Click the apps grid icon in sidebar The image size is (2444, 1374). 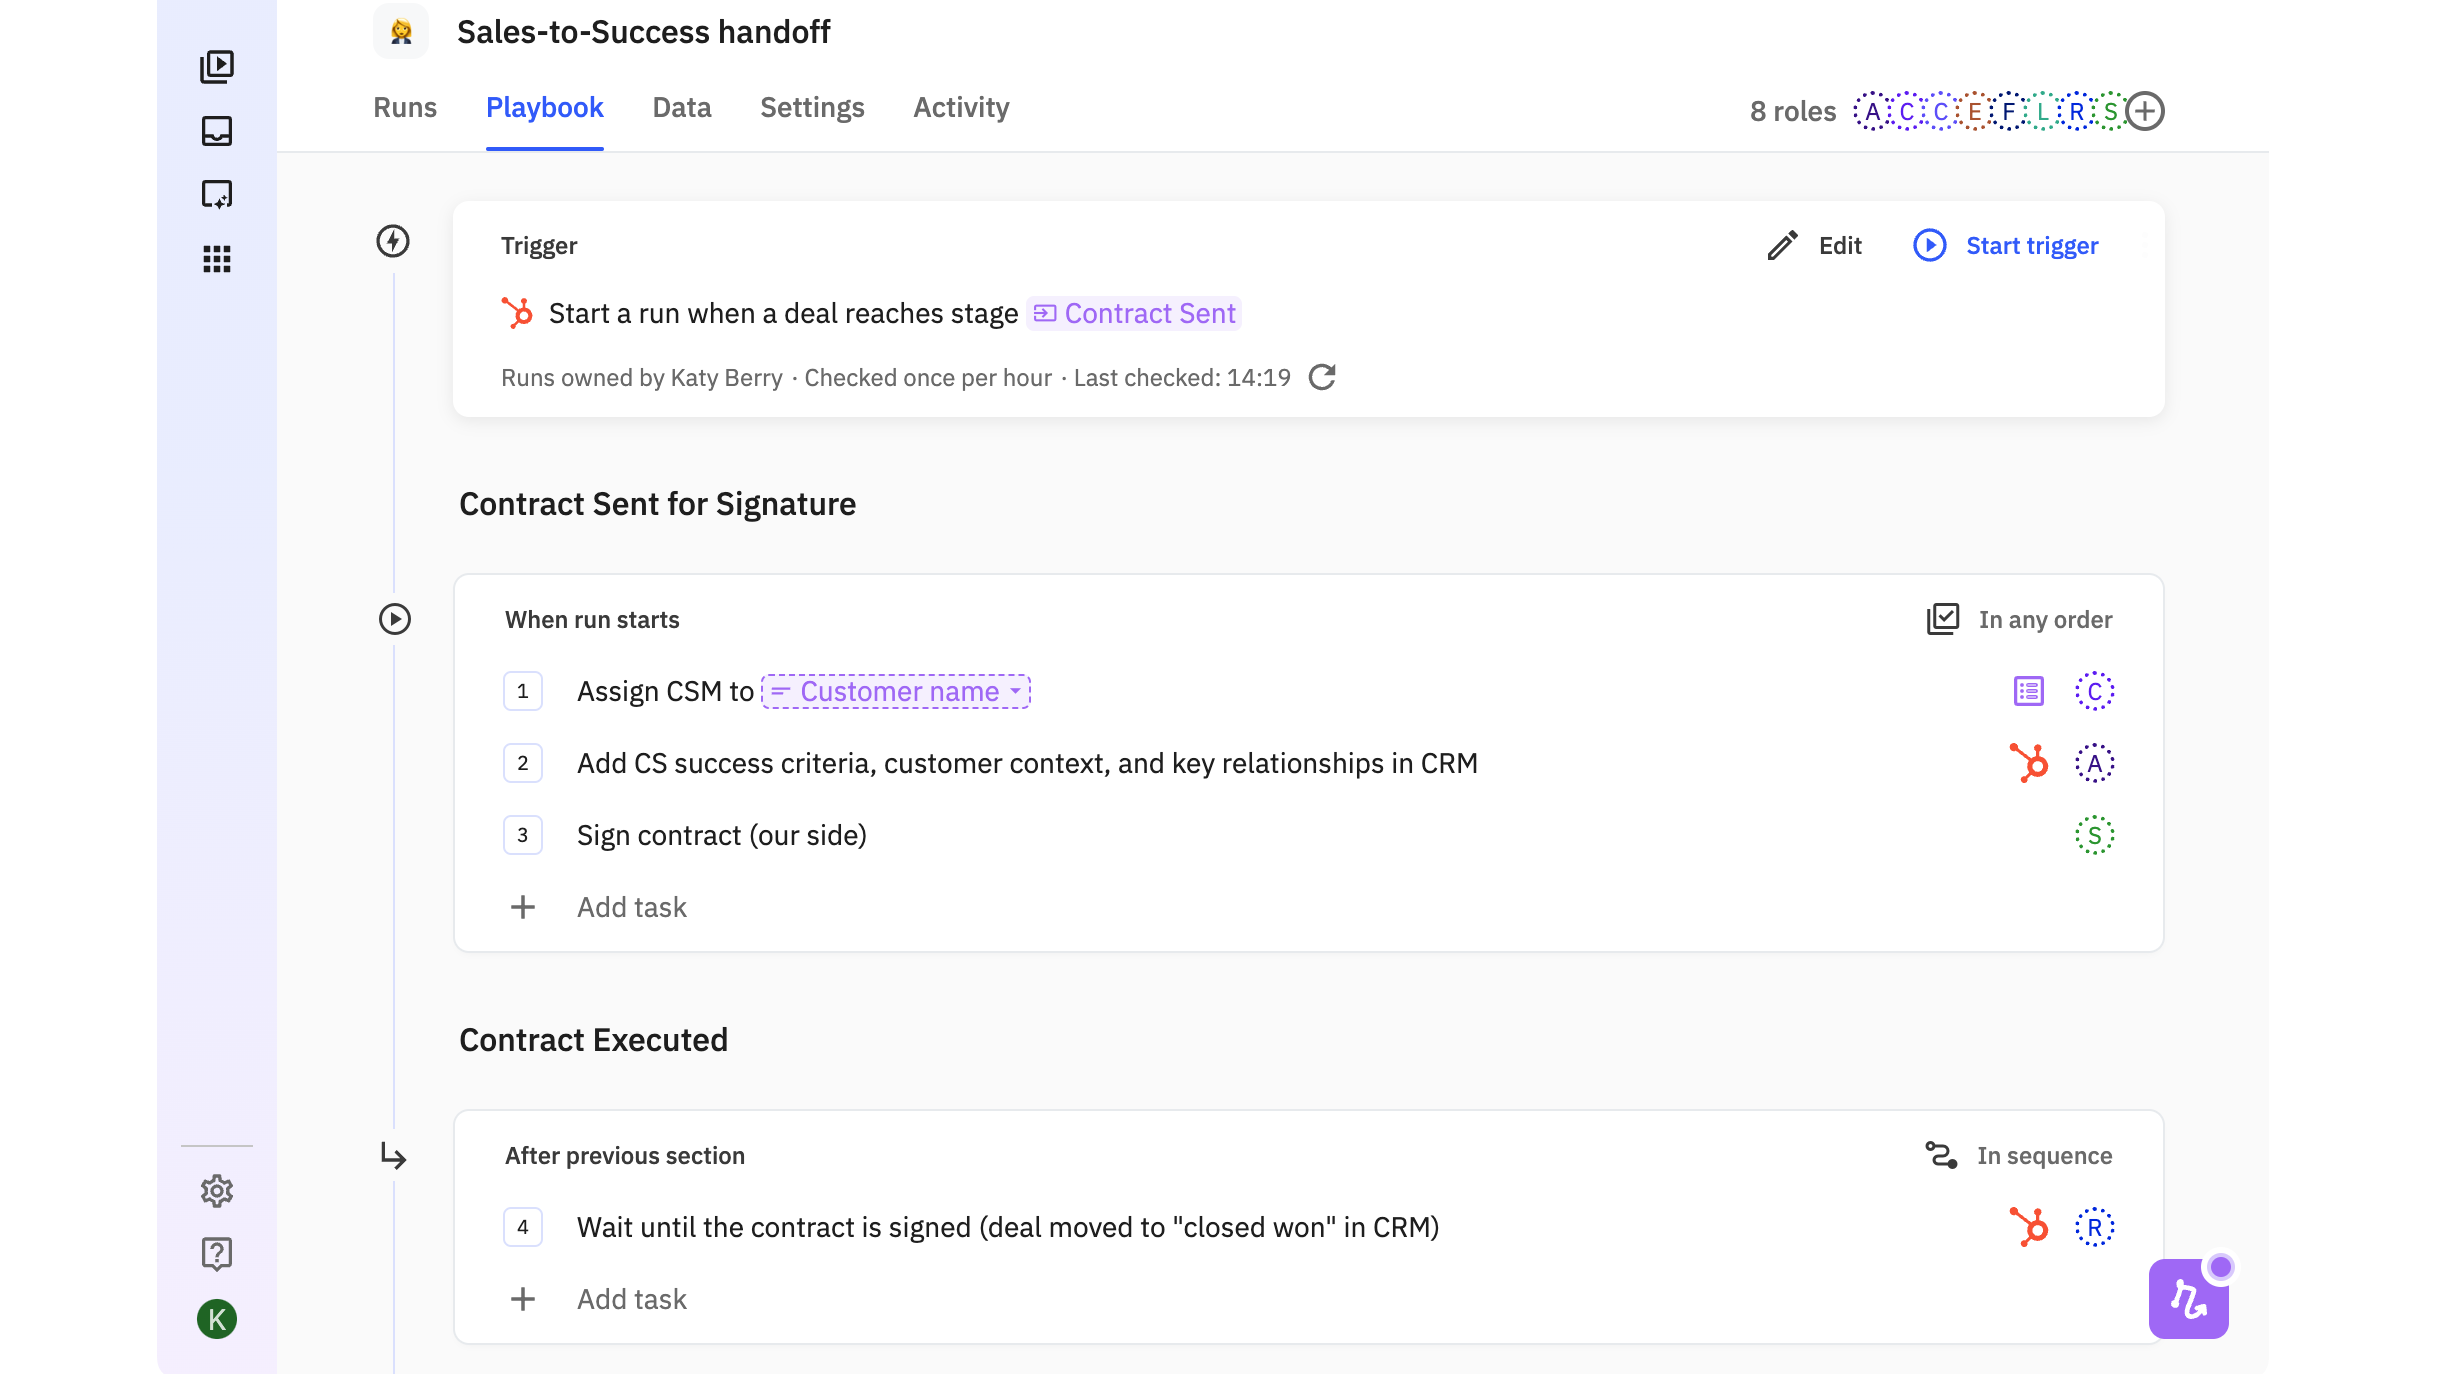[x=217, y=259]
